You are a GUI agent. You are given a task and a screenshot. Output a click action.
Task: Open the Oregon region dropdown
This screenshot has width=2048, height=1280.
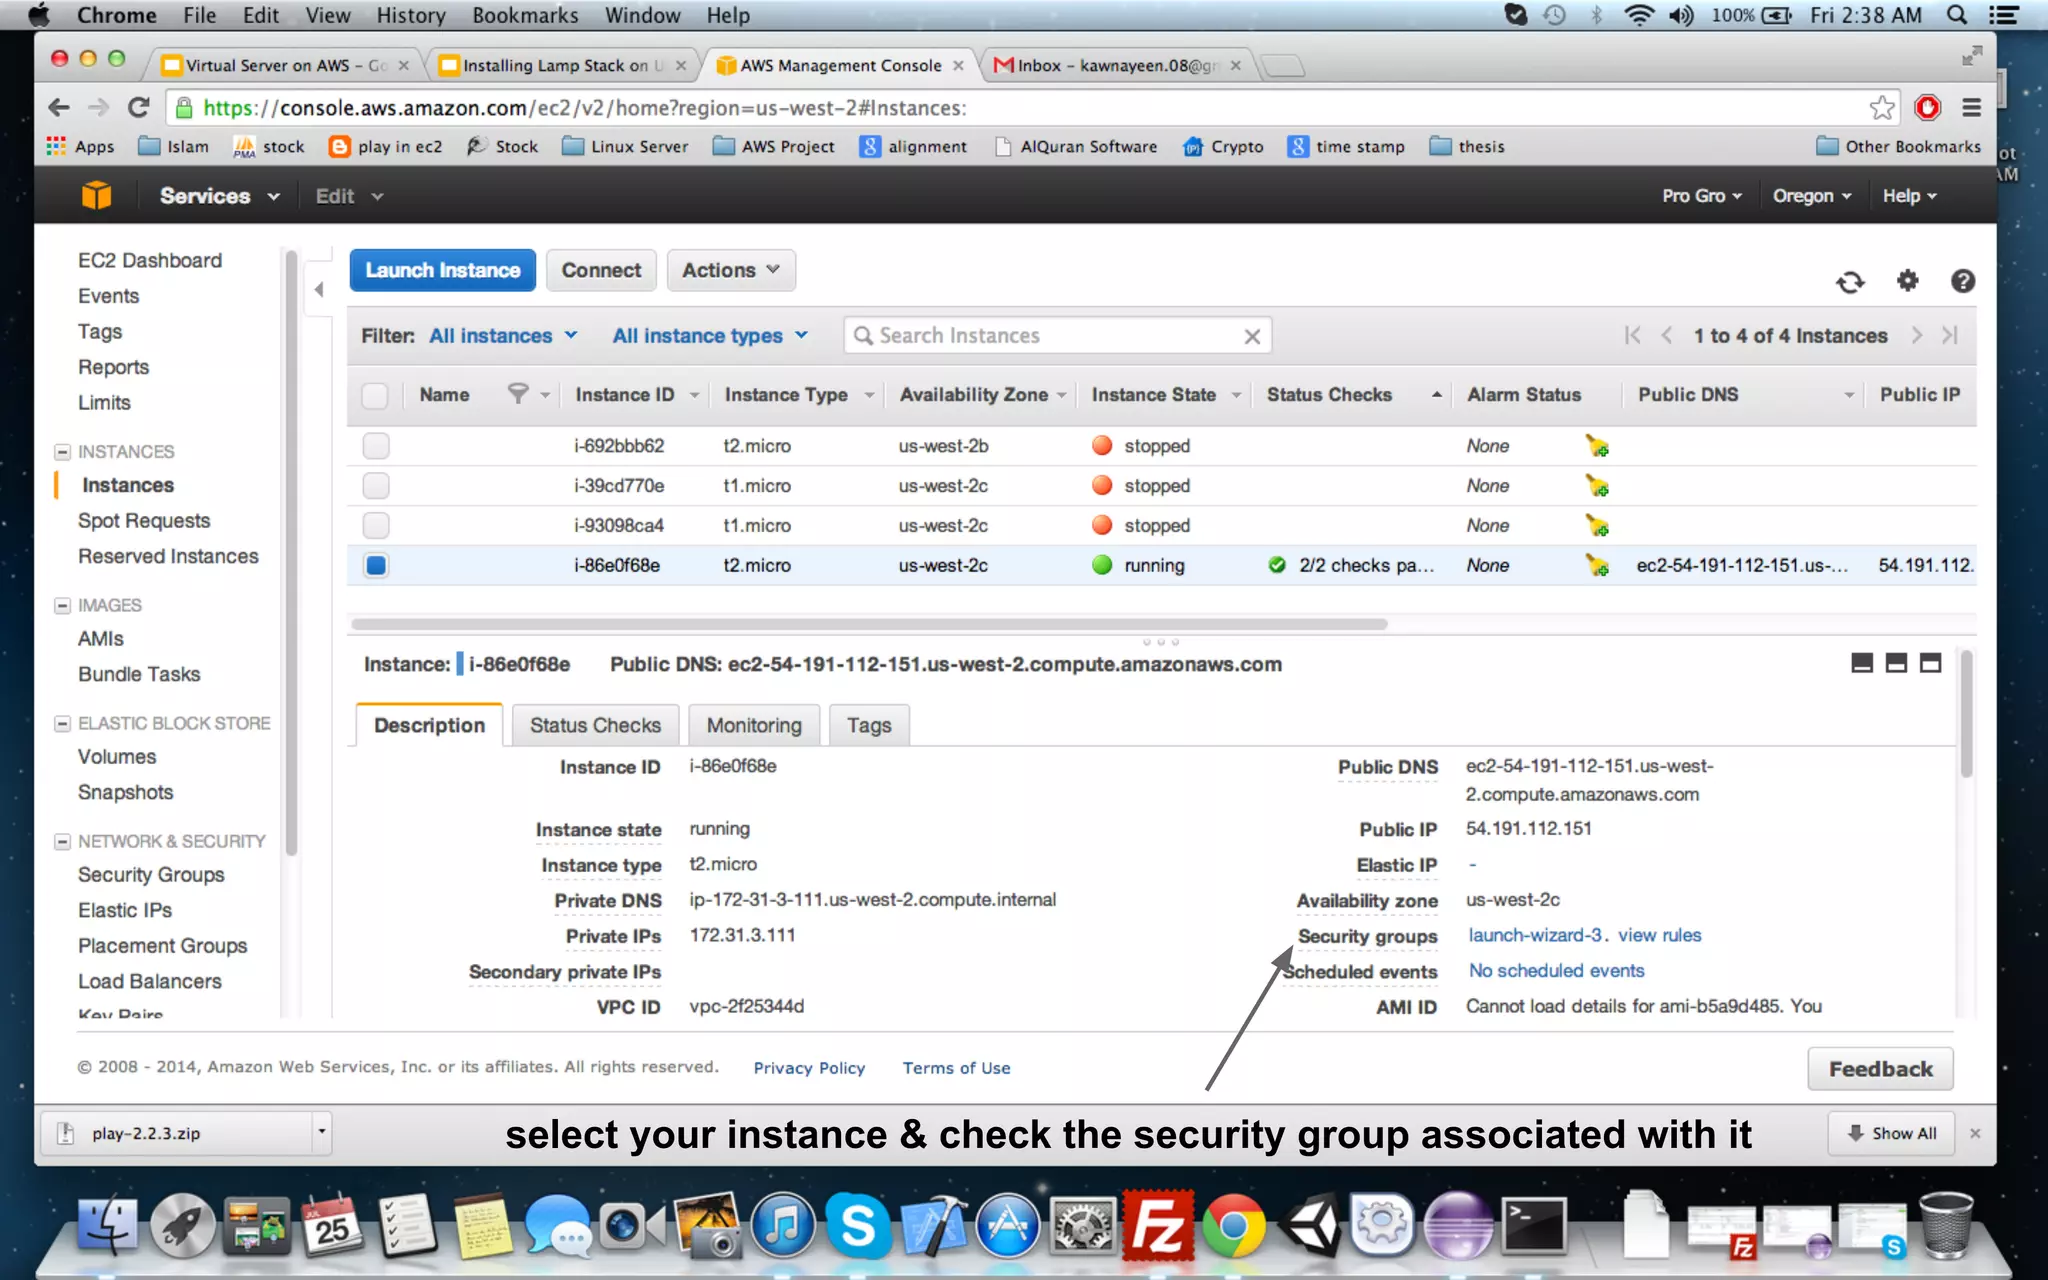point(1812,196)
